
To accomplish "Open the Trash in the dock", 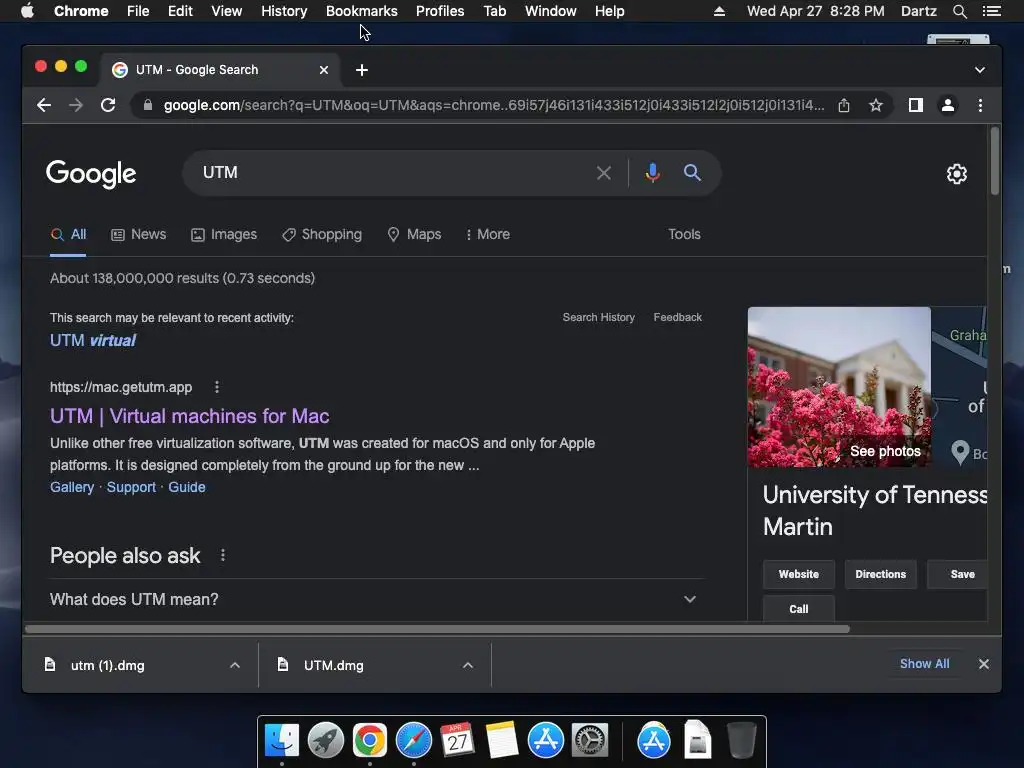I will pyautogui.click(x=741, y=741).
